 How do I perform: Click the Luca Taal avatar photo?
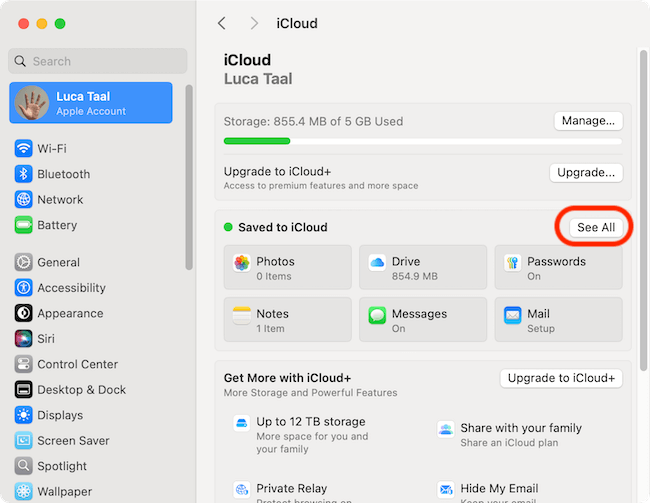pos(32,103)
